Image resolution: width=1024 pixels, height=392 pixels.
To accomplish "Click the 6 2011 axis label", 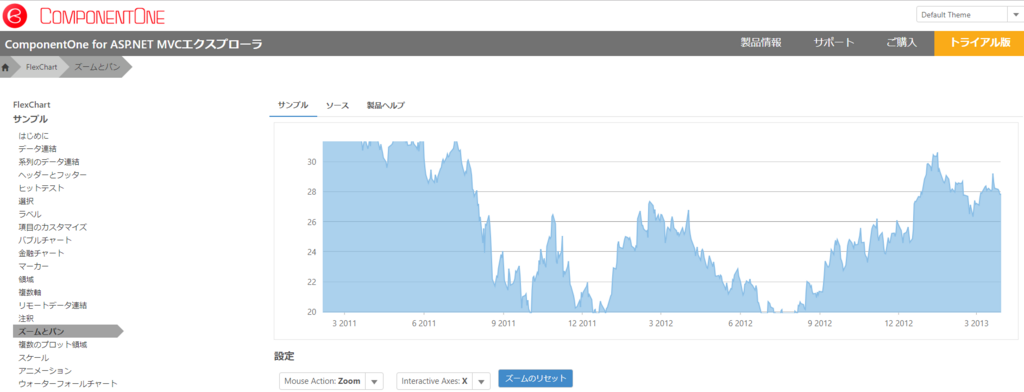I will tap(424, 323).
